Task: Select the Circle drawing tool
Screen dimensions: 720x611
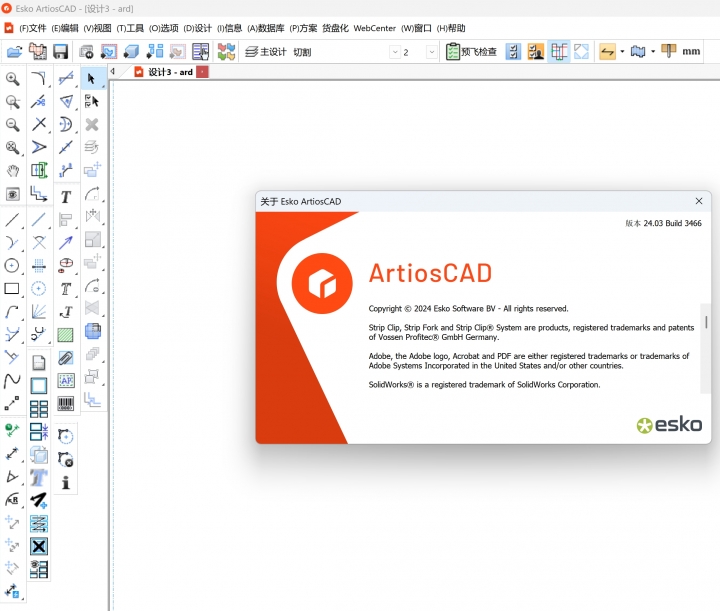Action: click(12, 265)
